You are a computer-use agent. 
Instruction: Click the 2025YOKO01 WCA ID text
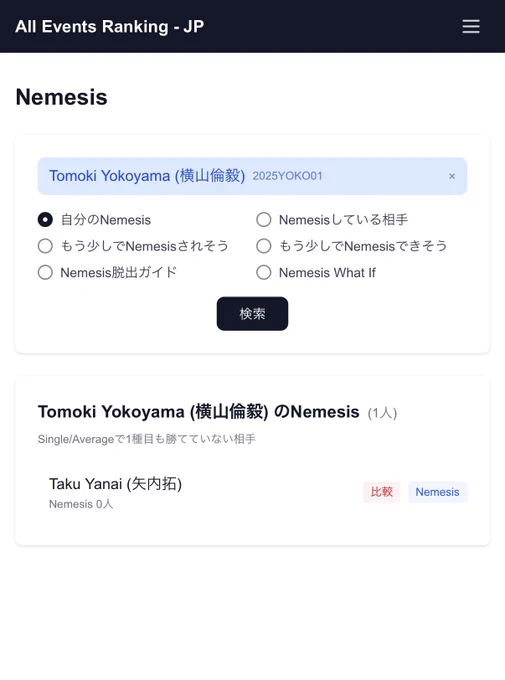point(288,176)
